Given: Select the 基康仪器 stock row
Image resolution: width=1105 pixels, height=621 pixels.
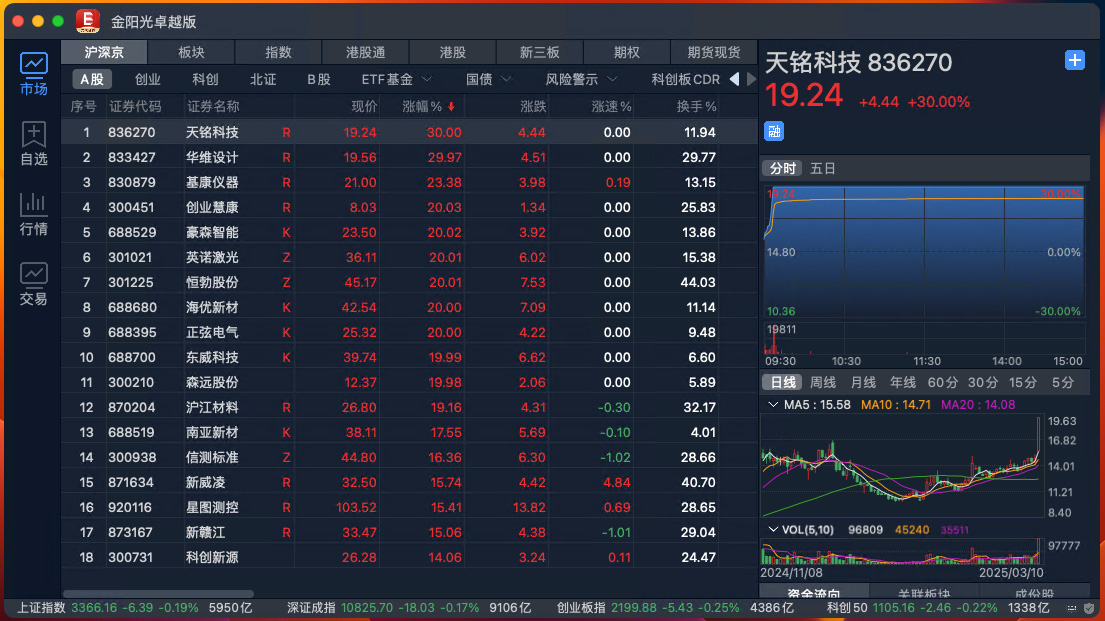Looking at the screenshot, I should [x=409, y=182].
